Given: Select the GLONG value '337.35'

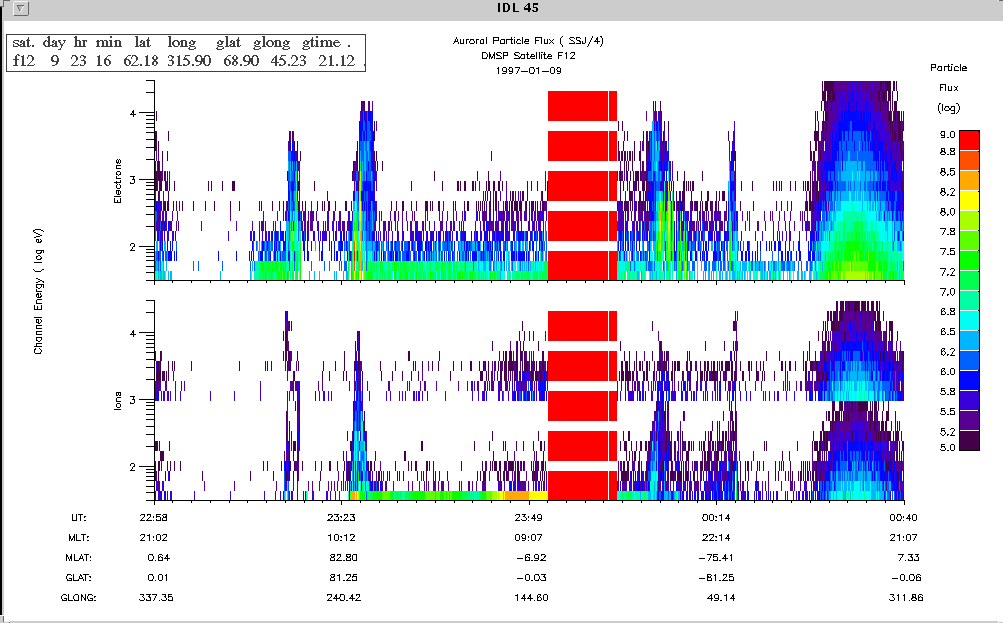Looking at the screenshot, I should tap(156, 598).
